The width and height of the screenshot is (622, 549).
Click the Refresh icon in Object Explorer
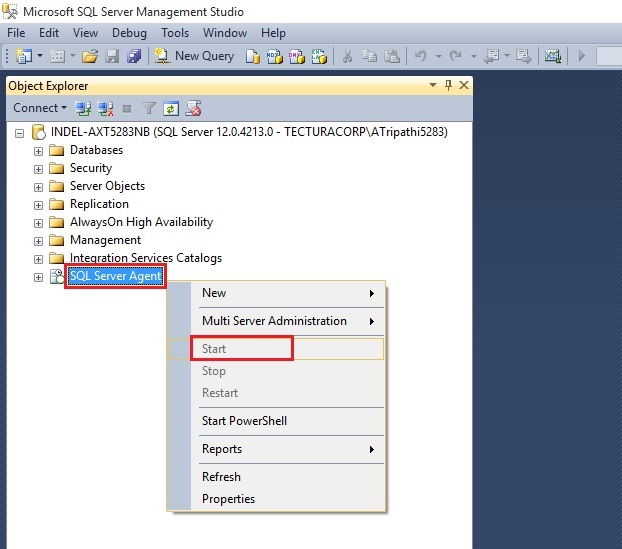click(x=171, y=108)
